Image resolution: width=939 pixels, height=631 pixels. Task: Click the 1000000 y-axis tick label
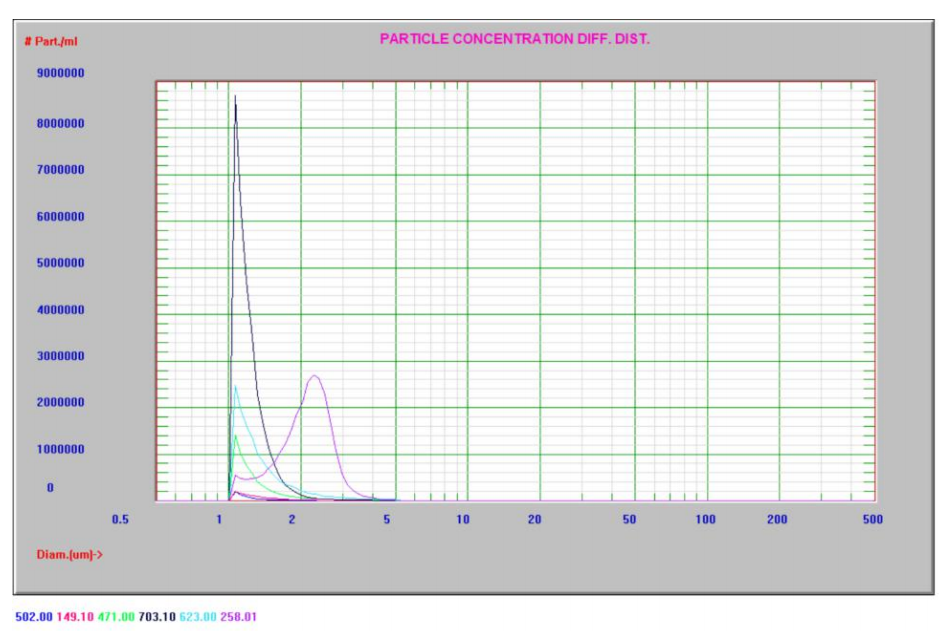60,449
